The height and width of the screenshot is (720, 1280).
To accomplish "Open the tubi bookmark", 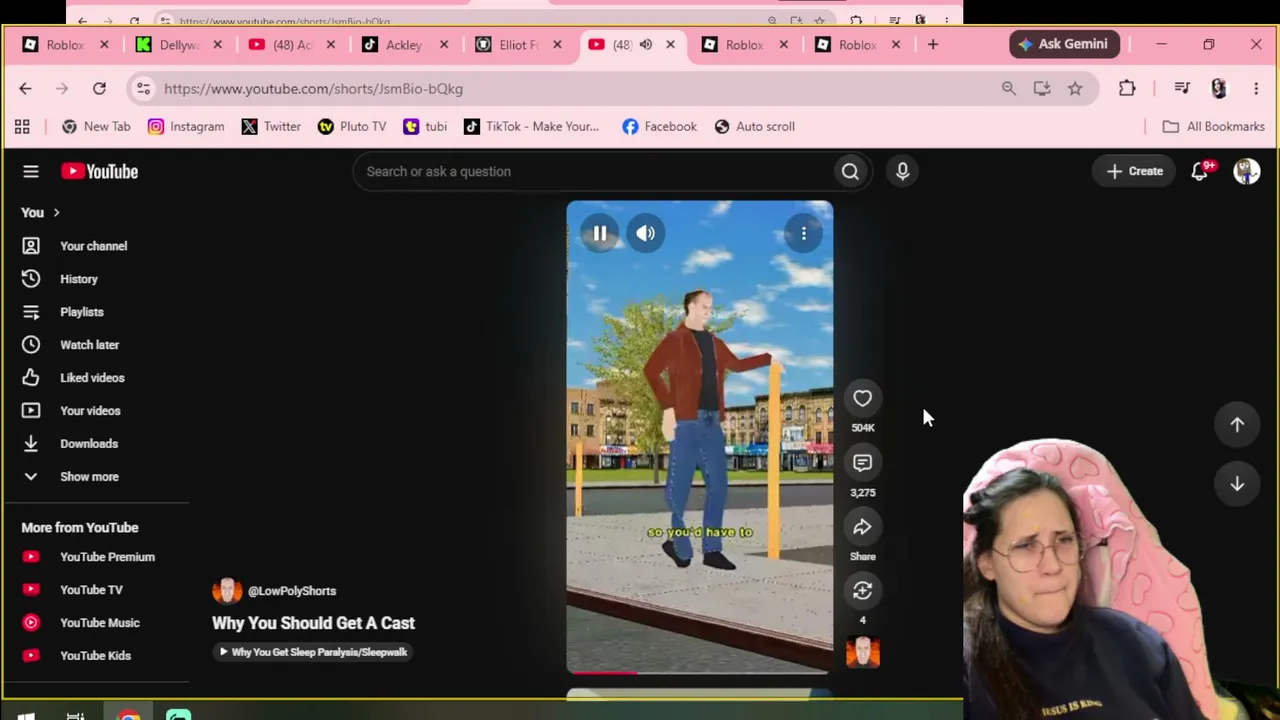I will pos(425,127).
